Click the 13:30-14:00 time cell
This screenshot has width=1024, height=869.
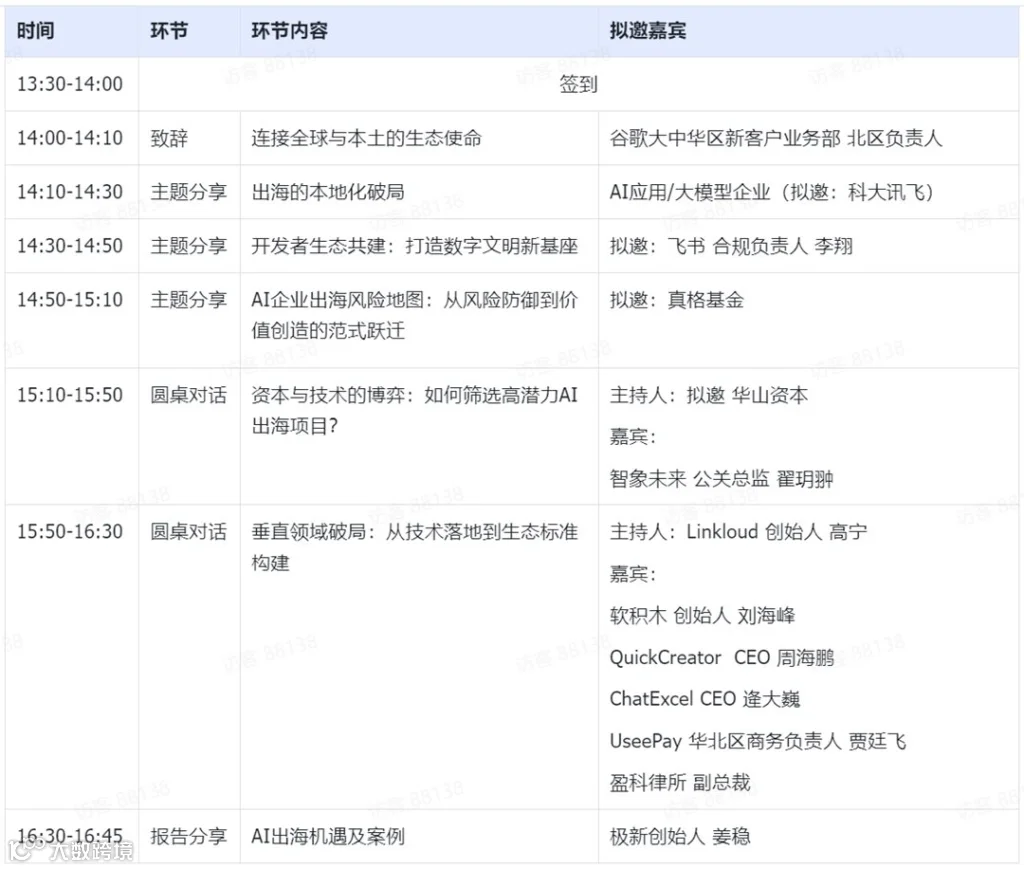click(x=70, y=84)
